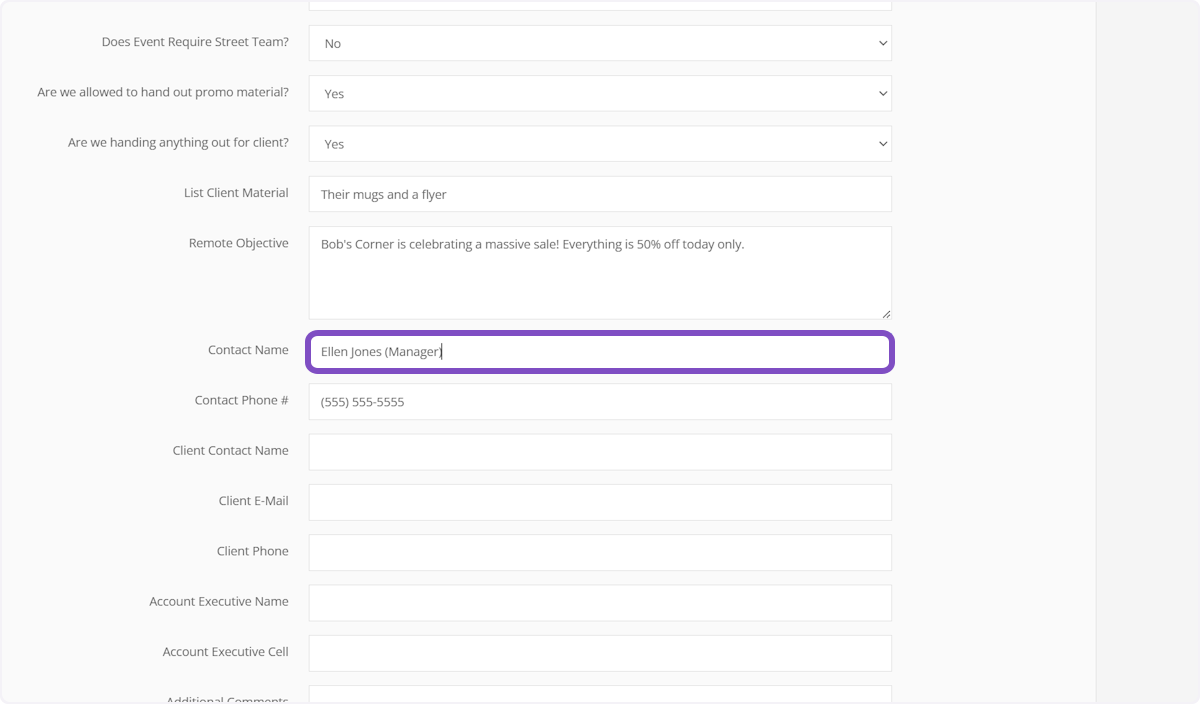Click the List Client Material text field
The height and width of the screenshot is (704, 1200).
point(599,194)
